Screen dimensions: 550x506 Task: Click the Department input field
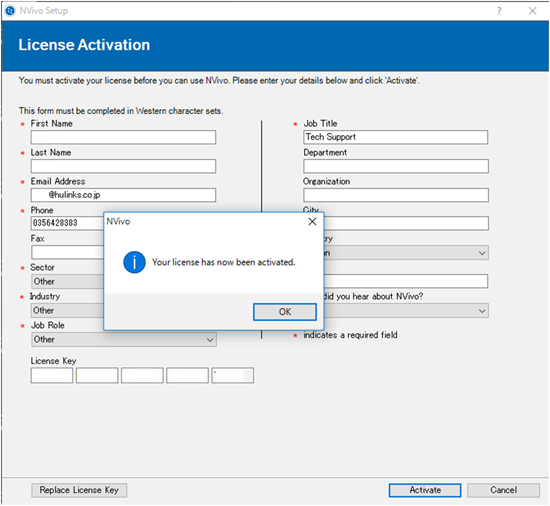click(396, 166)
